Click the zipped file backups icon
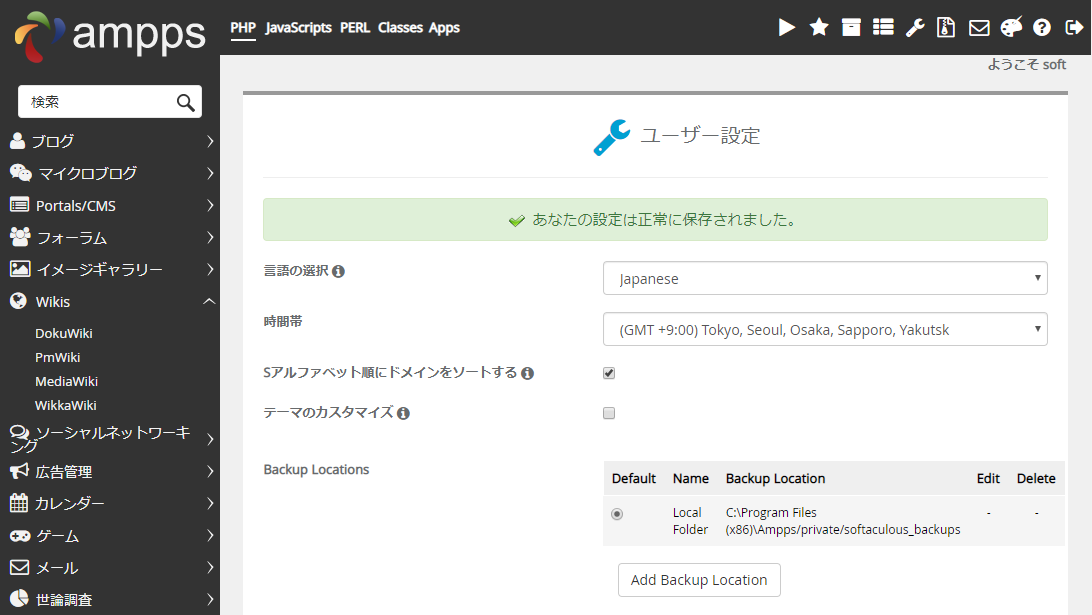 pyautogui.click(x=946, y=28)
